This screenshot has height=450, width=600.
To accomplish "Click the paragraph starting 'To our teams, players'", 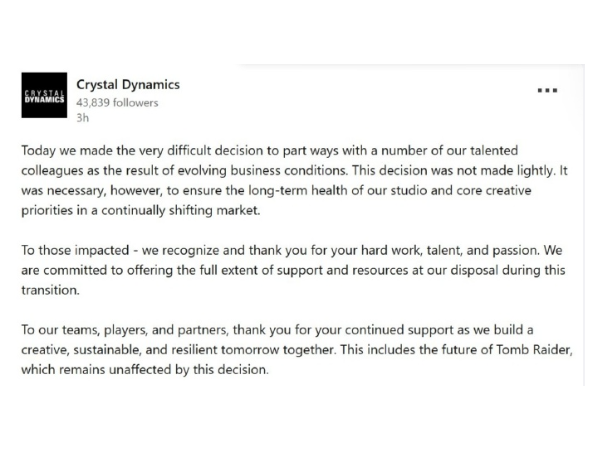I will click(x=297, y=350).
